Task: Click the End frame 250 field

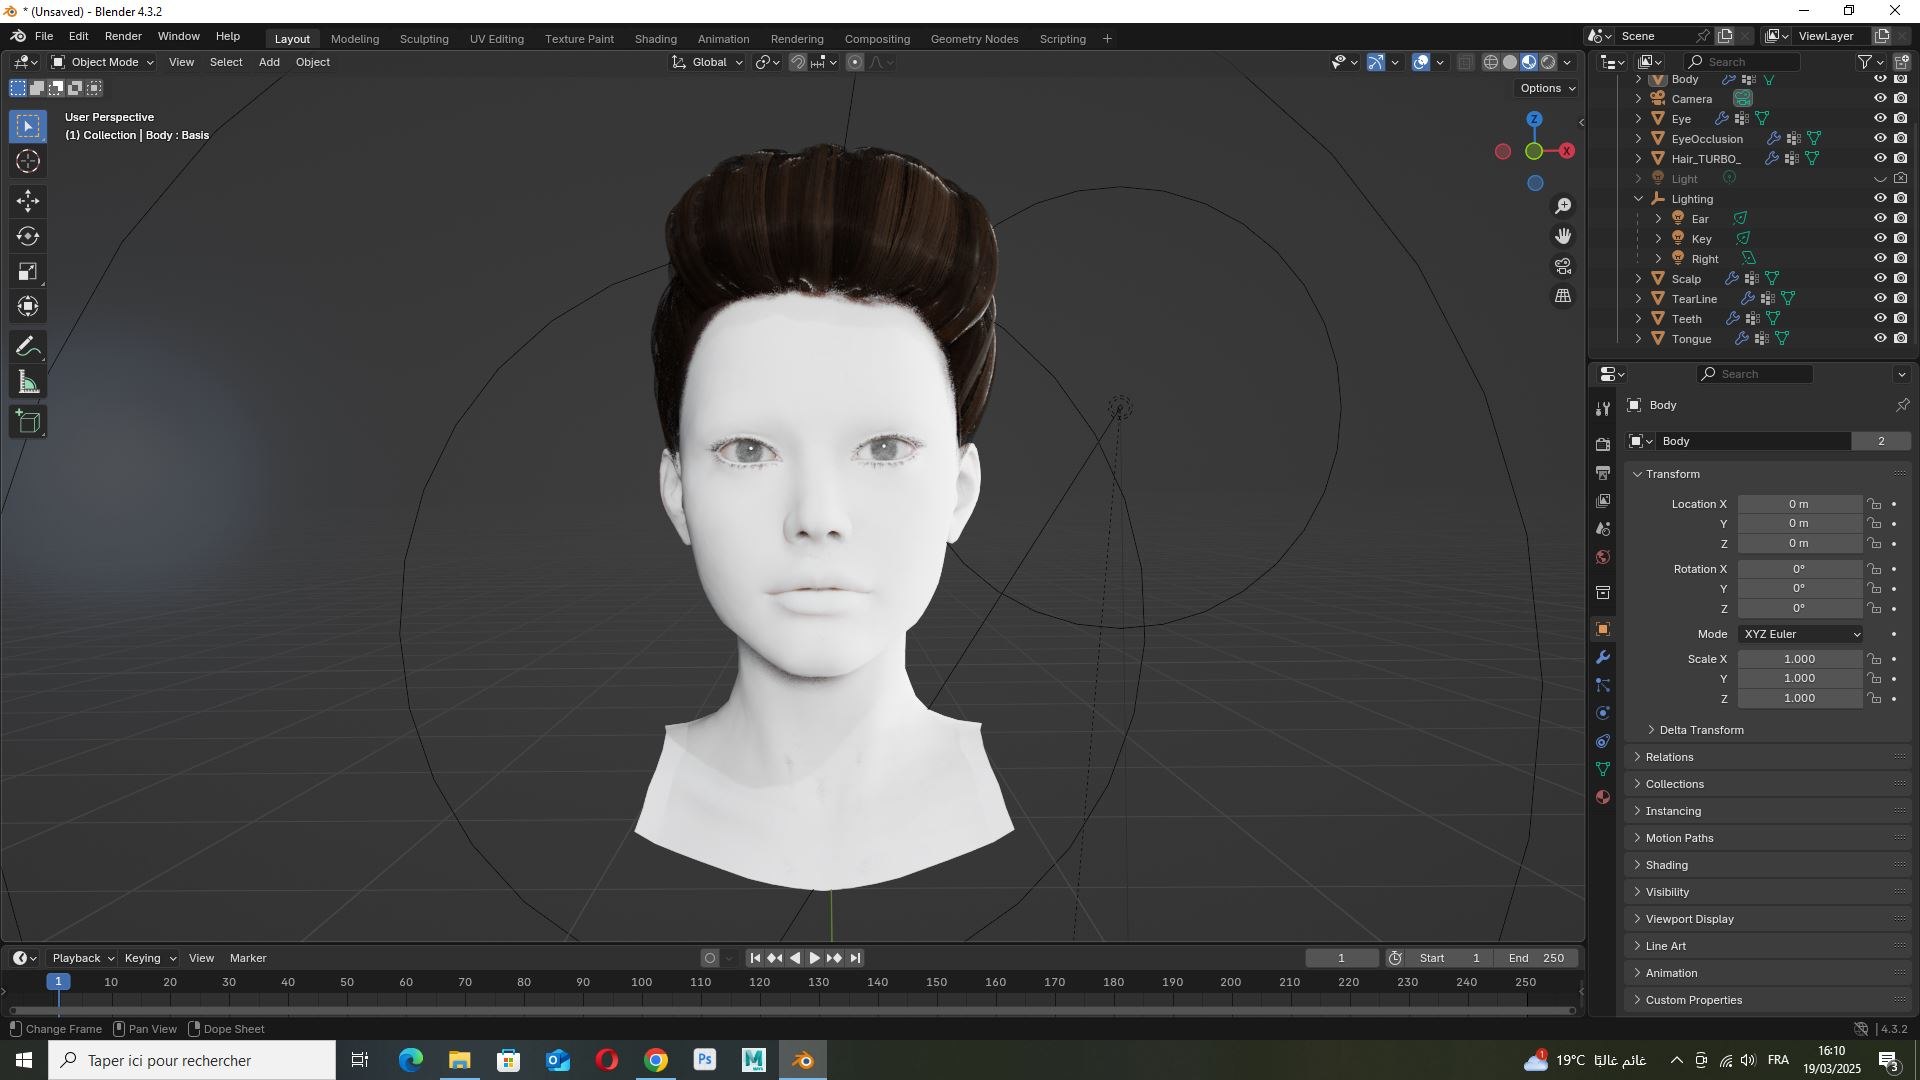Action: pyautogui.click(x=1537, y=958)
